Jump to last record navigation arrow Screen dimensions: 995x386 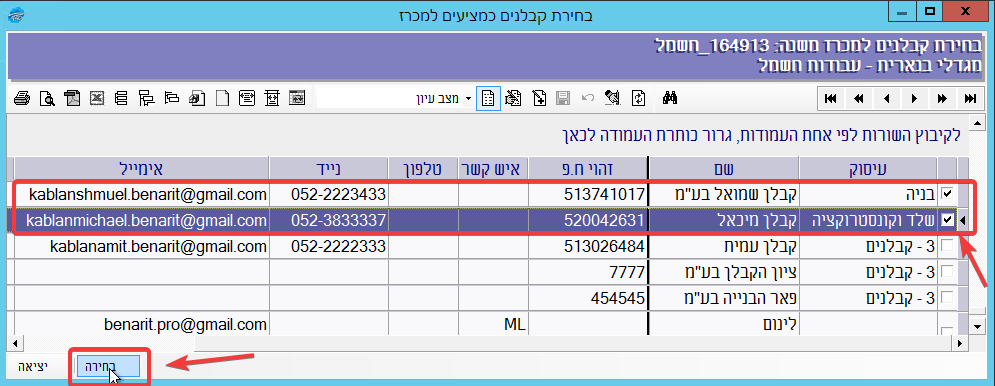(x=970, y=98)
